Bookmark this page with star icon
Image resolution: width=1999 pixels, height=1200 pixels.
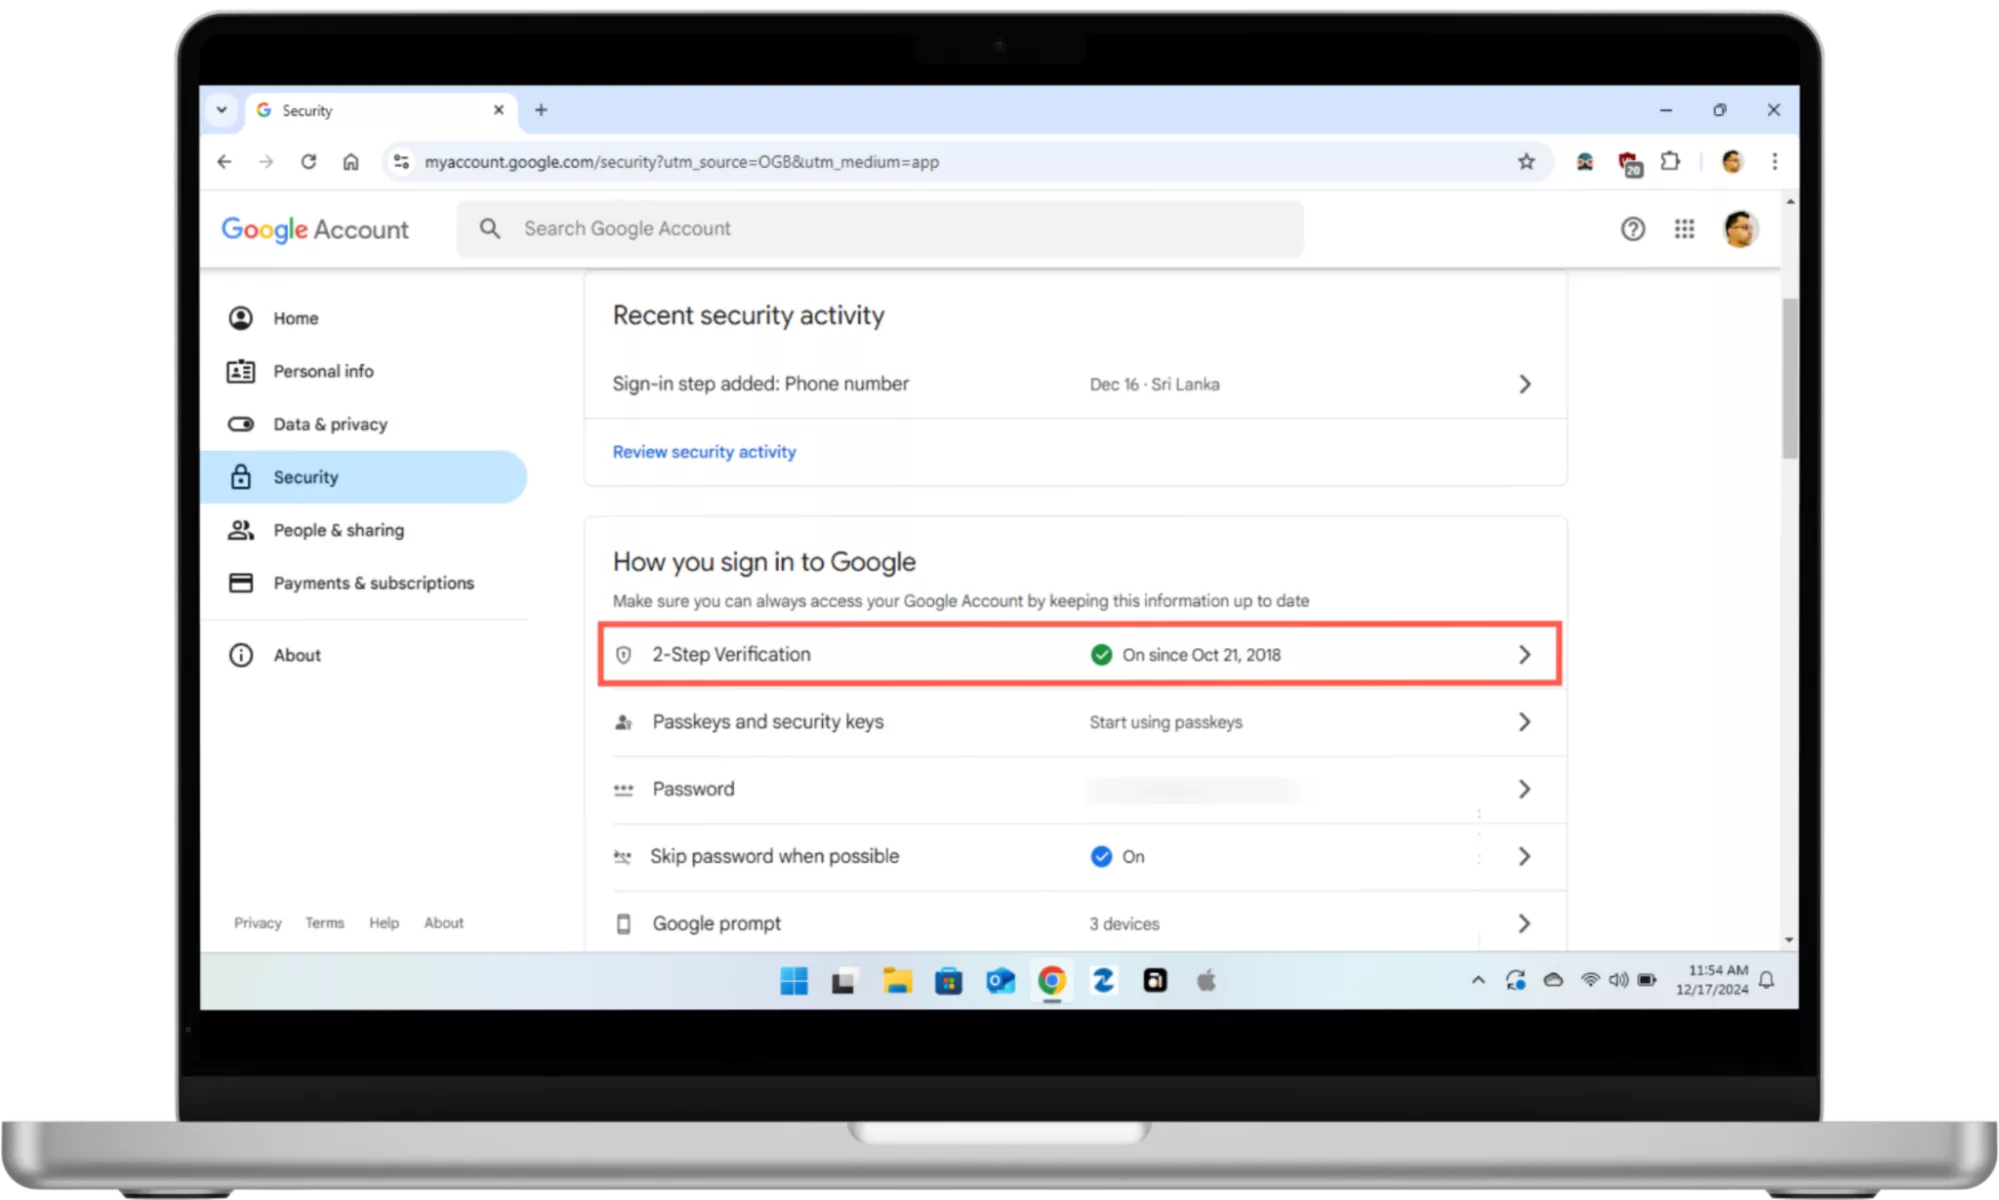[1526, 161]
